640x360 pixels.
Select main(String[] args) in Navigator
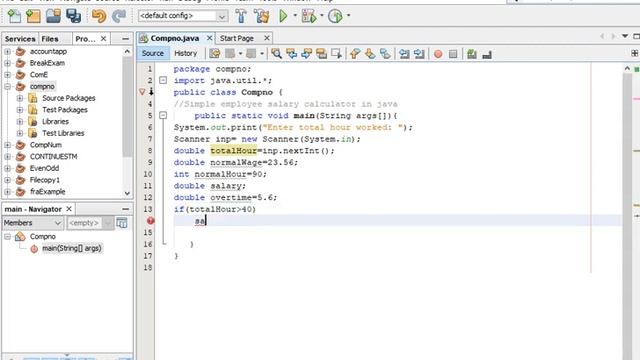pos(72,248)
